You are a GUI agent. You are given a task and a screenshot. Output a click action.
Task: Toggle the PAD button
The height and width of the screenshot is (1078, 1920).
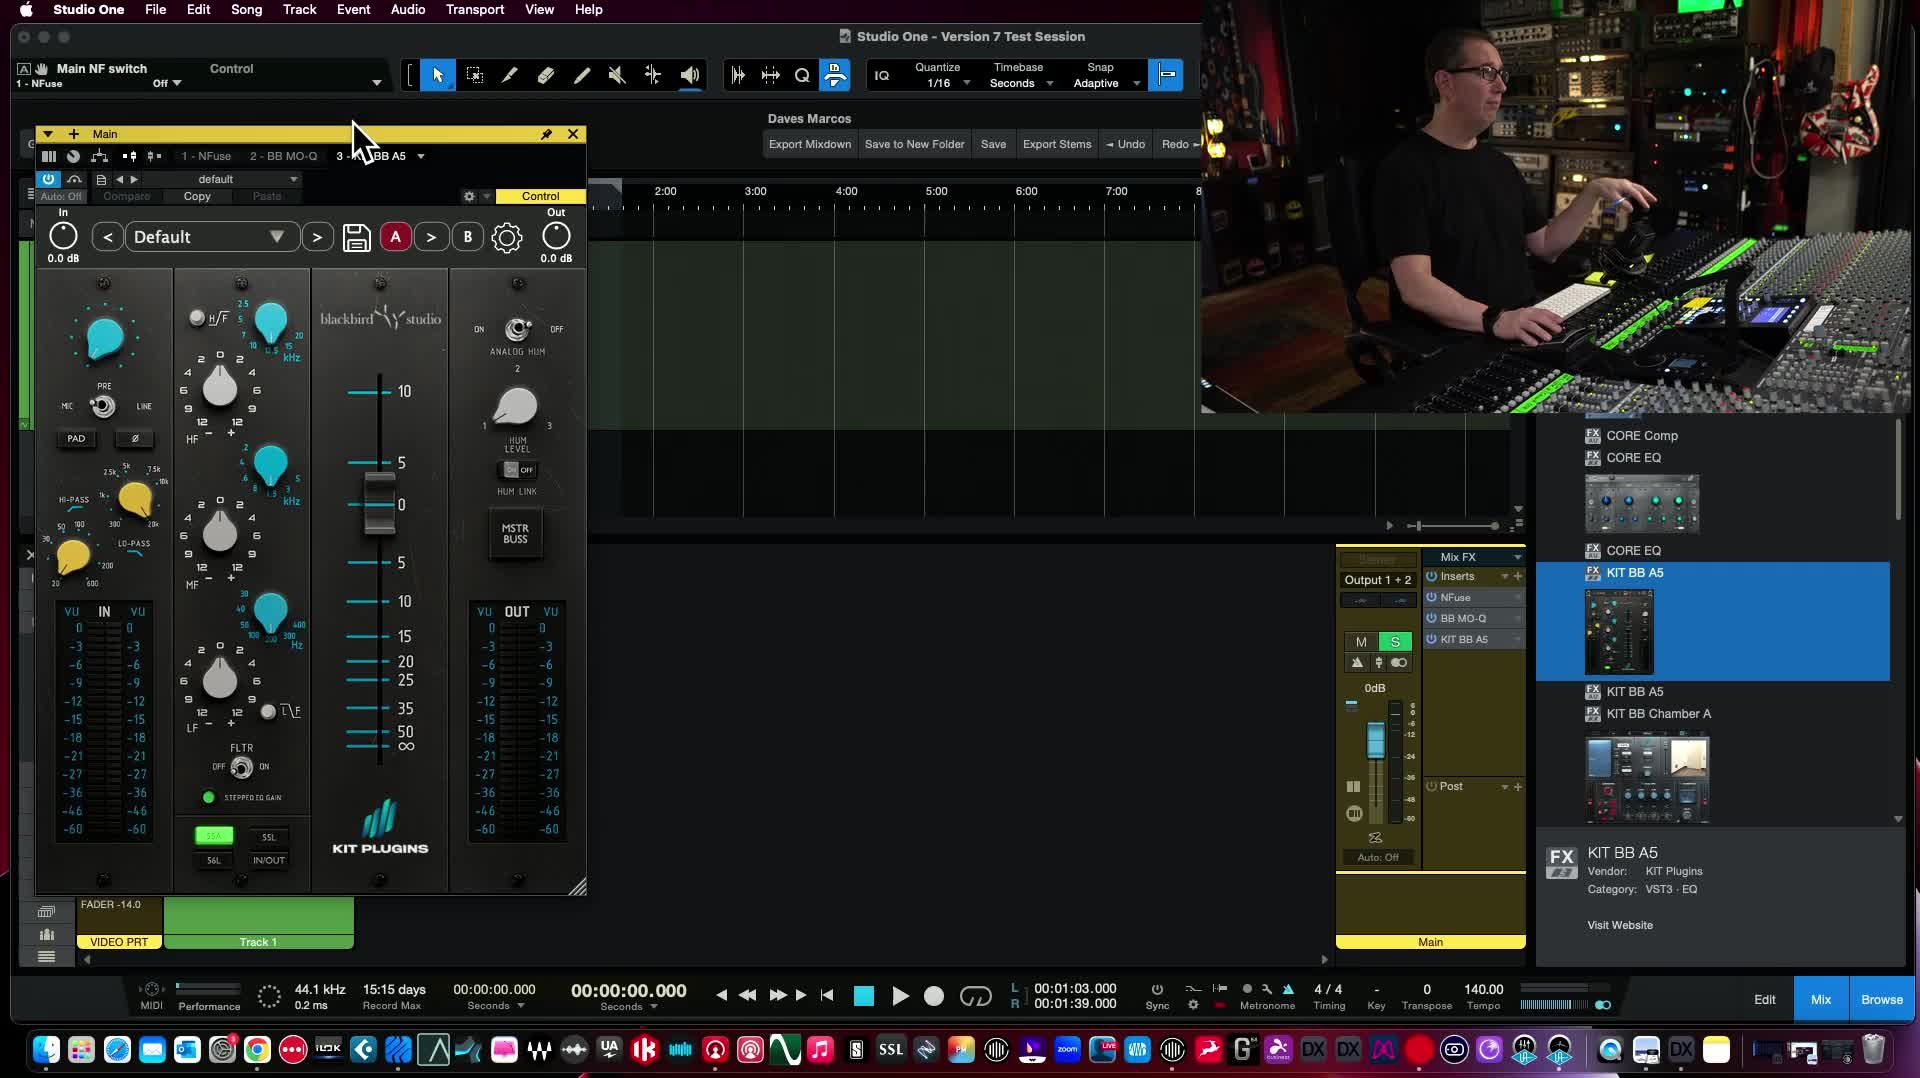click(76, 439)
